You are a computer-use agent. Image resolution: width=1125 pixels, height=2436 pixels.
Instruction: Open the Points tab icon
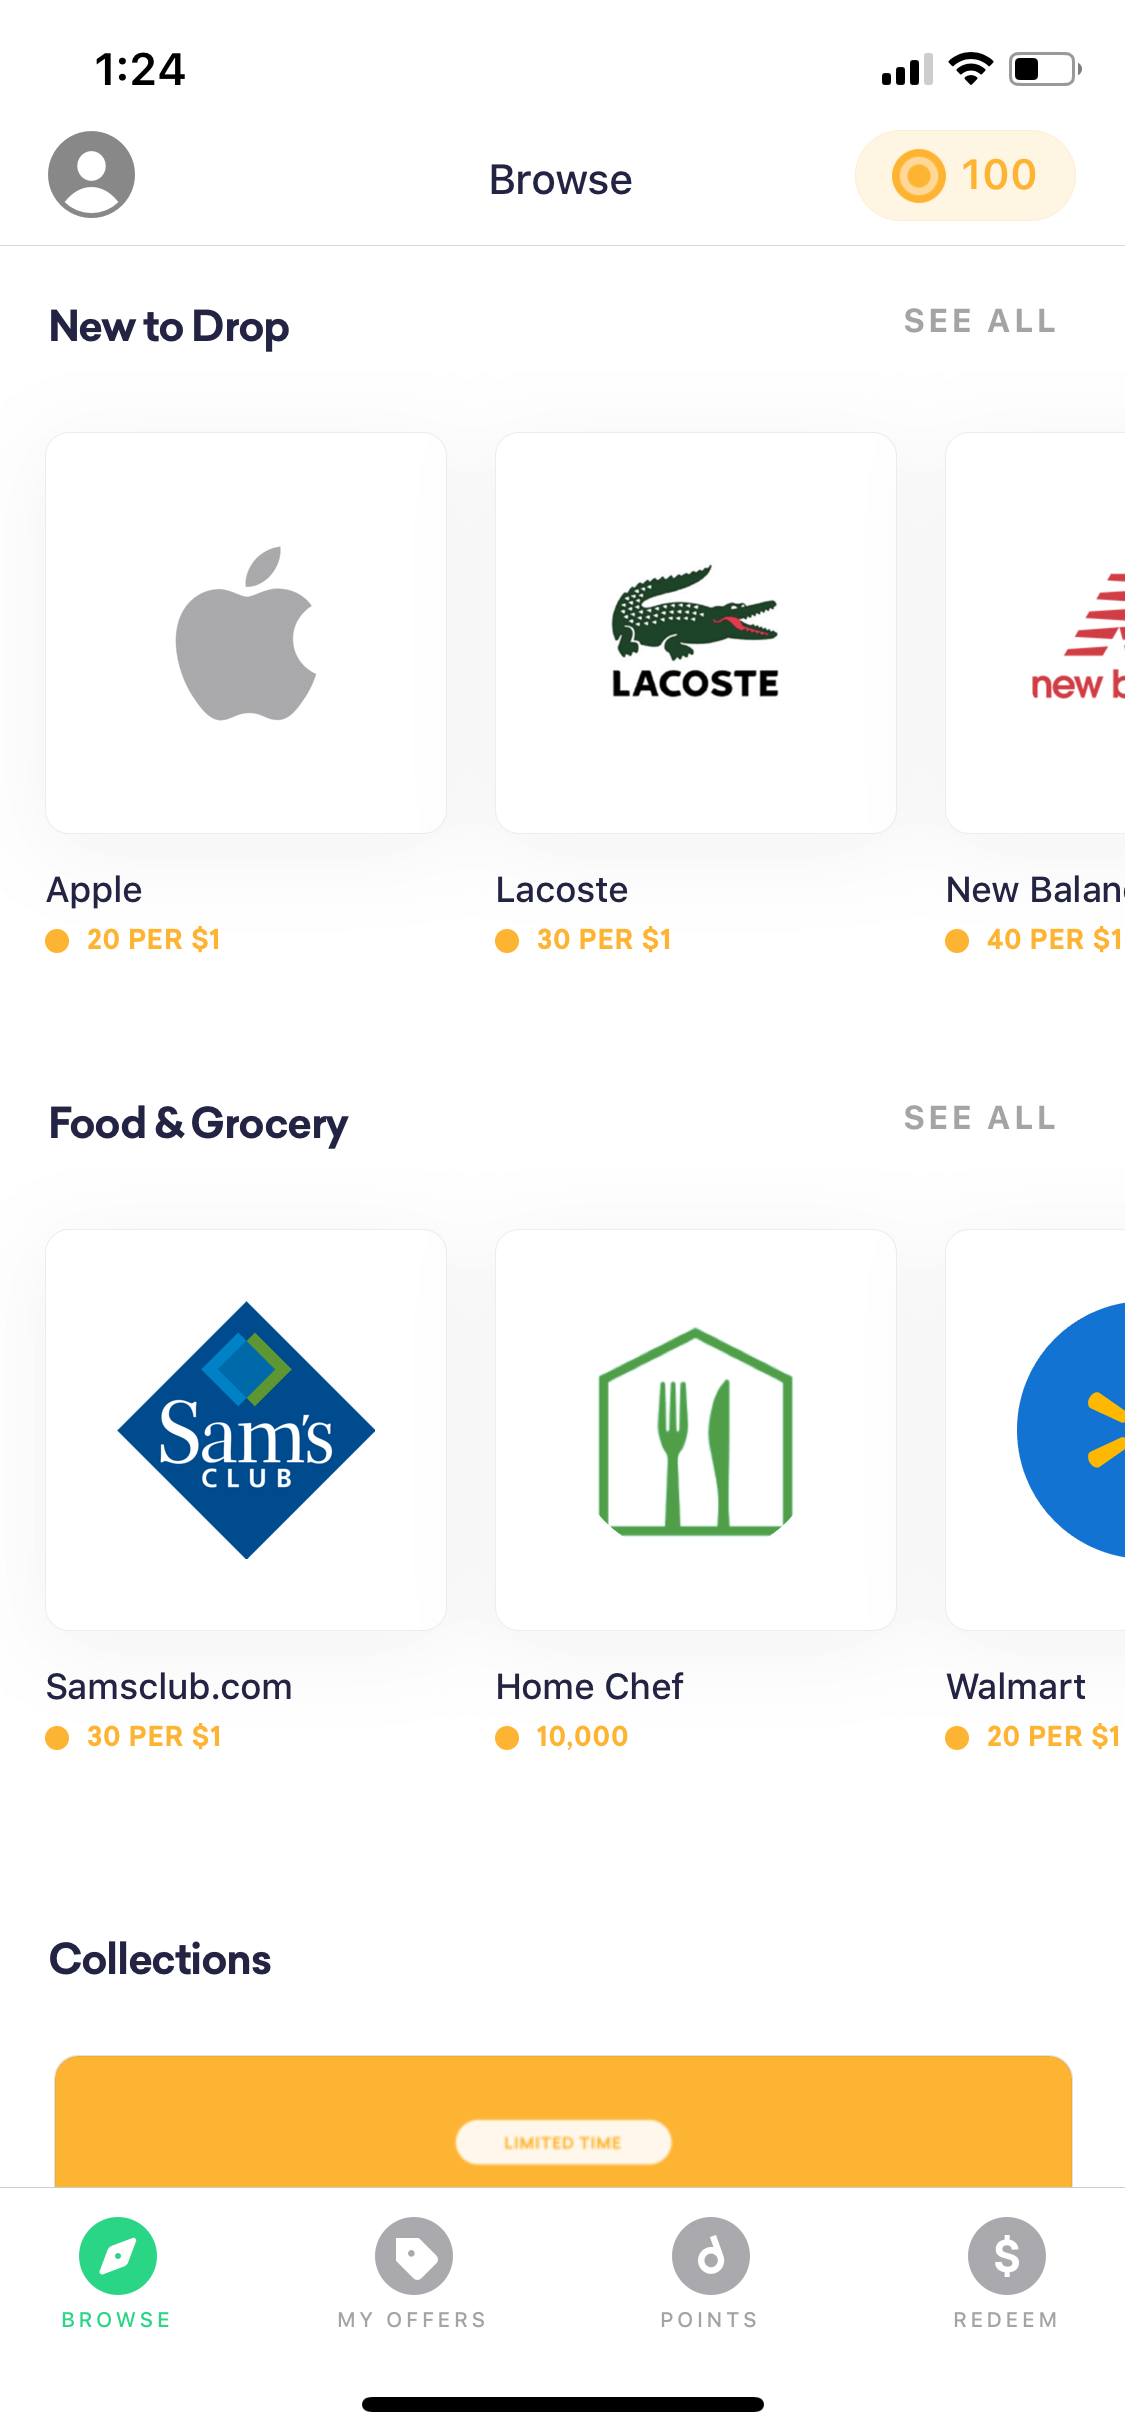coord(710,2256)
